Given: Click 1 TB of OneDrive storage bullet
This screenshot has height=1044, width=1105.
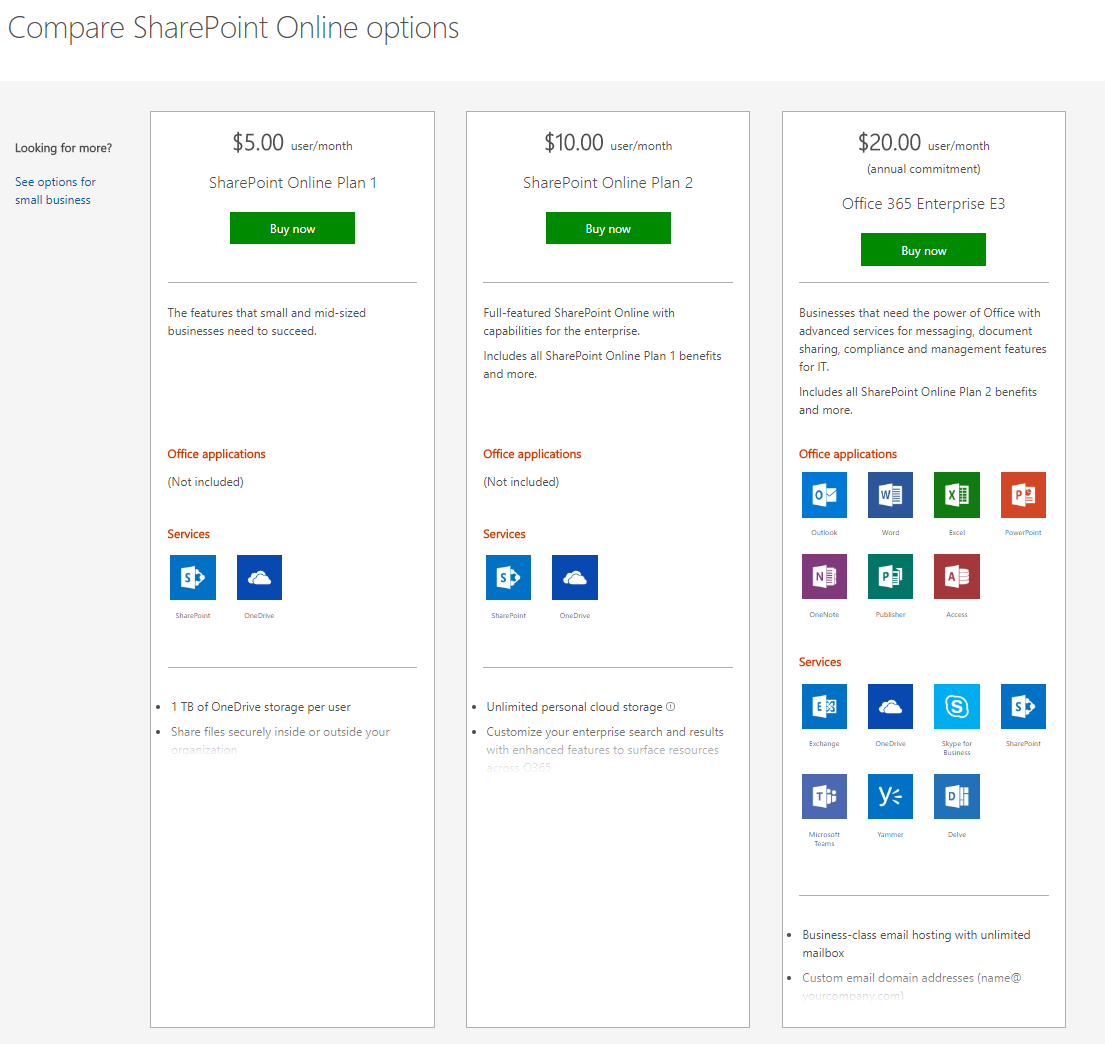Looking at the screenshot, I should (x=261, y=707).
